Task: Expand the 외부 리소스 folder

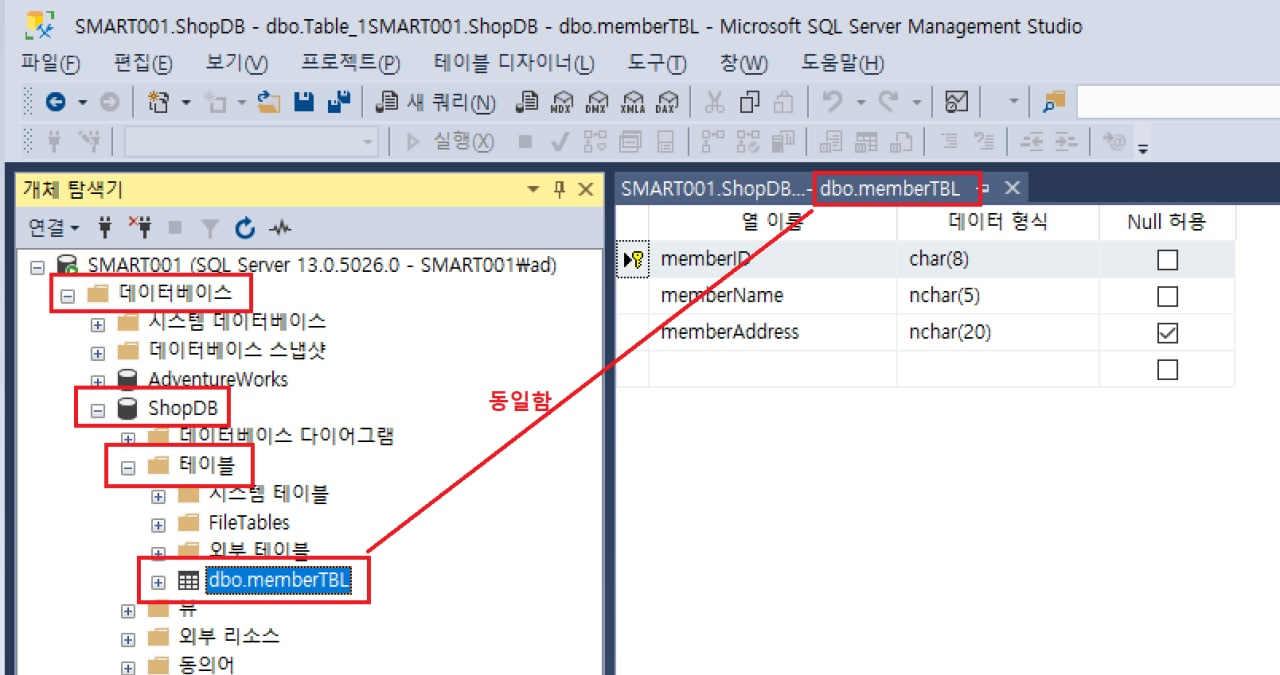Action: tap(127, 639)
